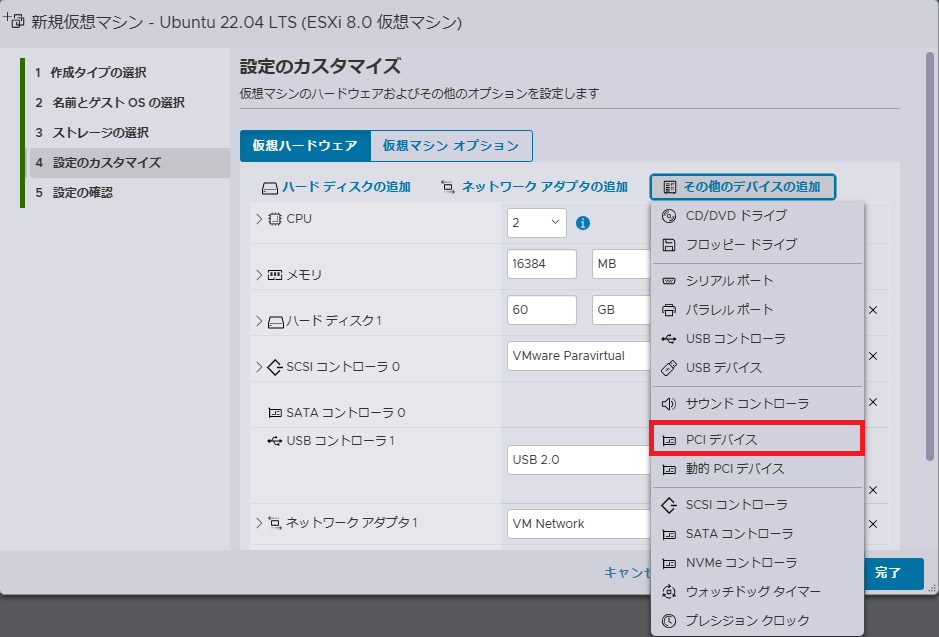939x637 pixels.
Task: Remove ハード ディスク 1 with X
Action: pyautogui.click(x=873, y=310)
